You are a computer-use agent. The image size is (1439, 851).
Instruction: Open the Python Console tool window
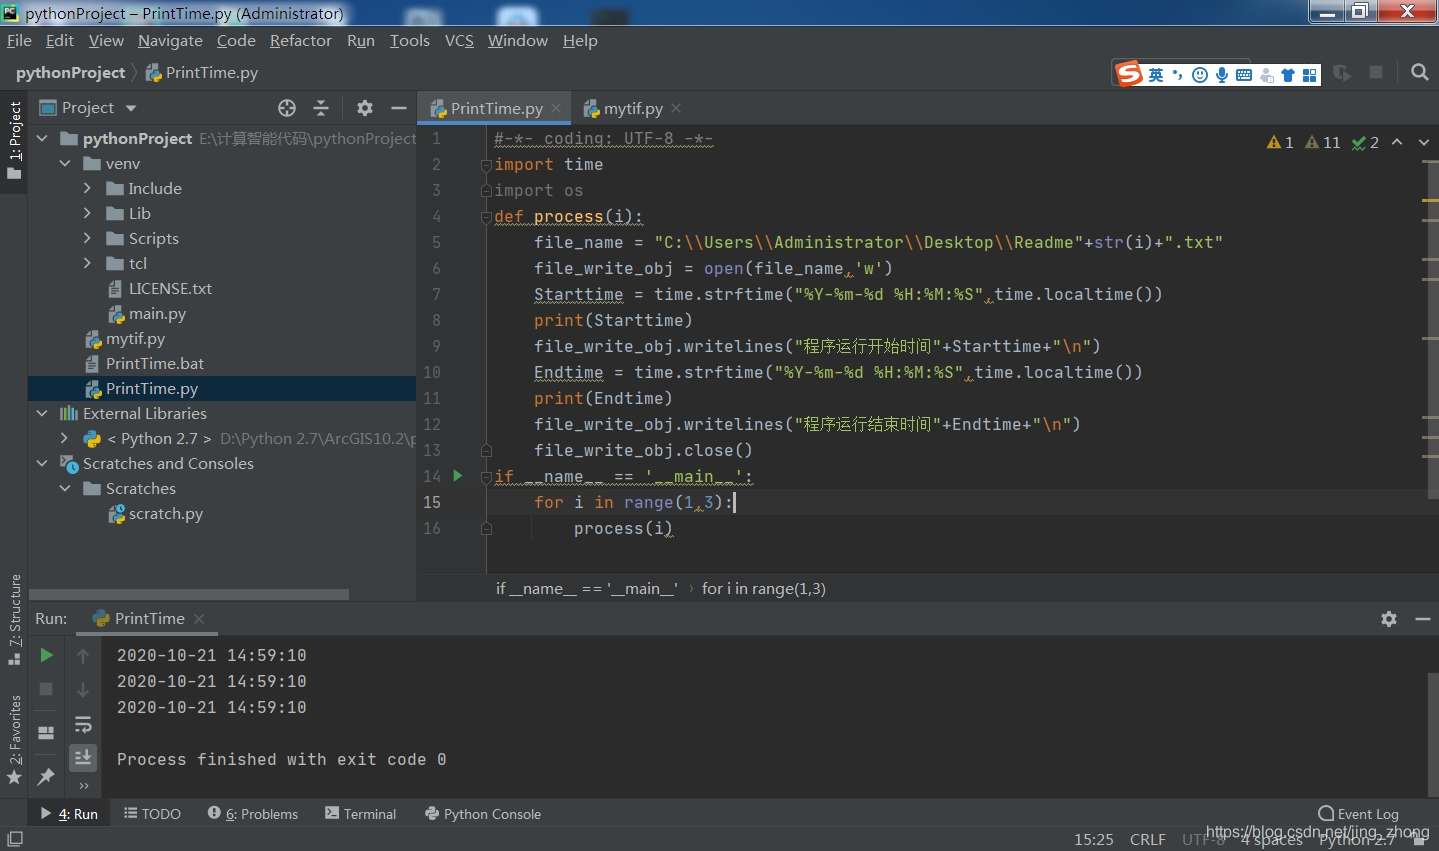coord(483,814)
